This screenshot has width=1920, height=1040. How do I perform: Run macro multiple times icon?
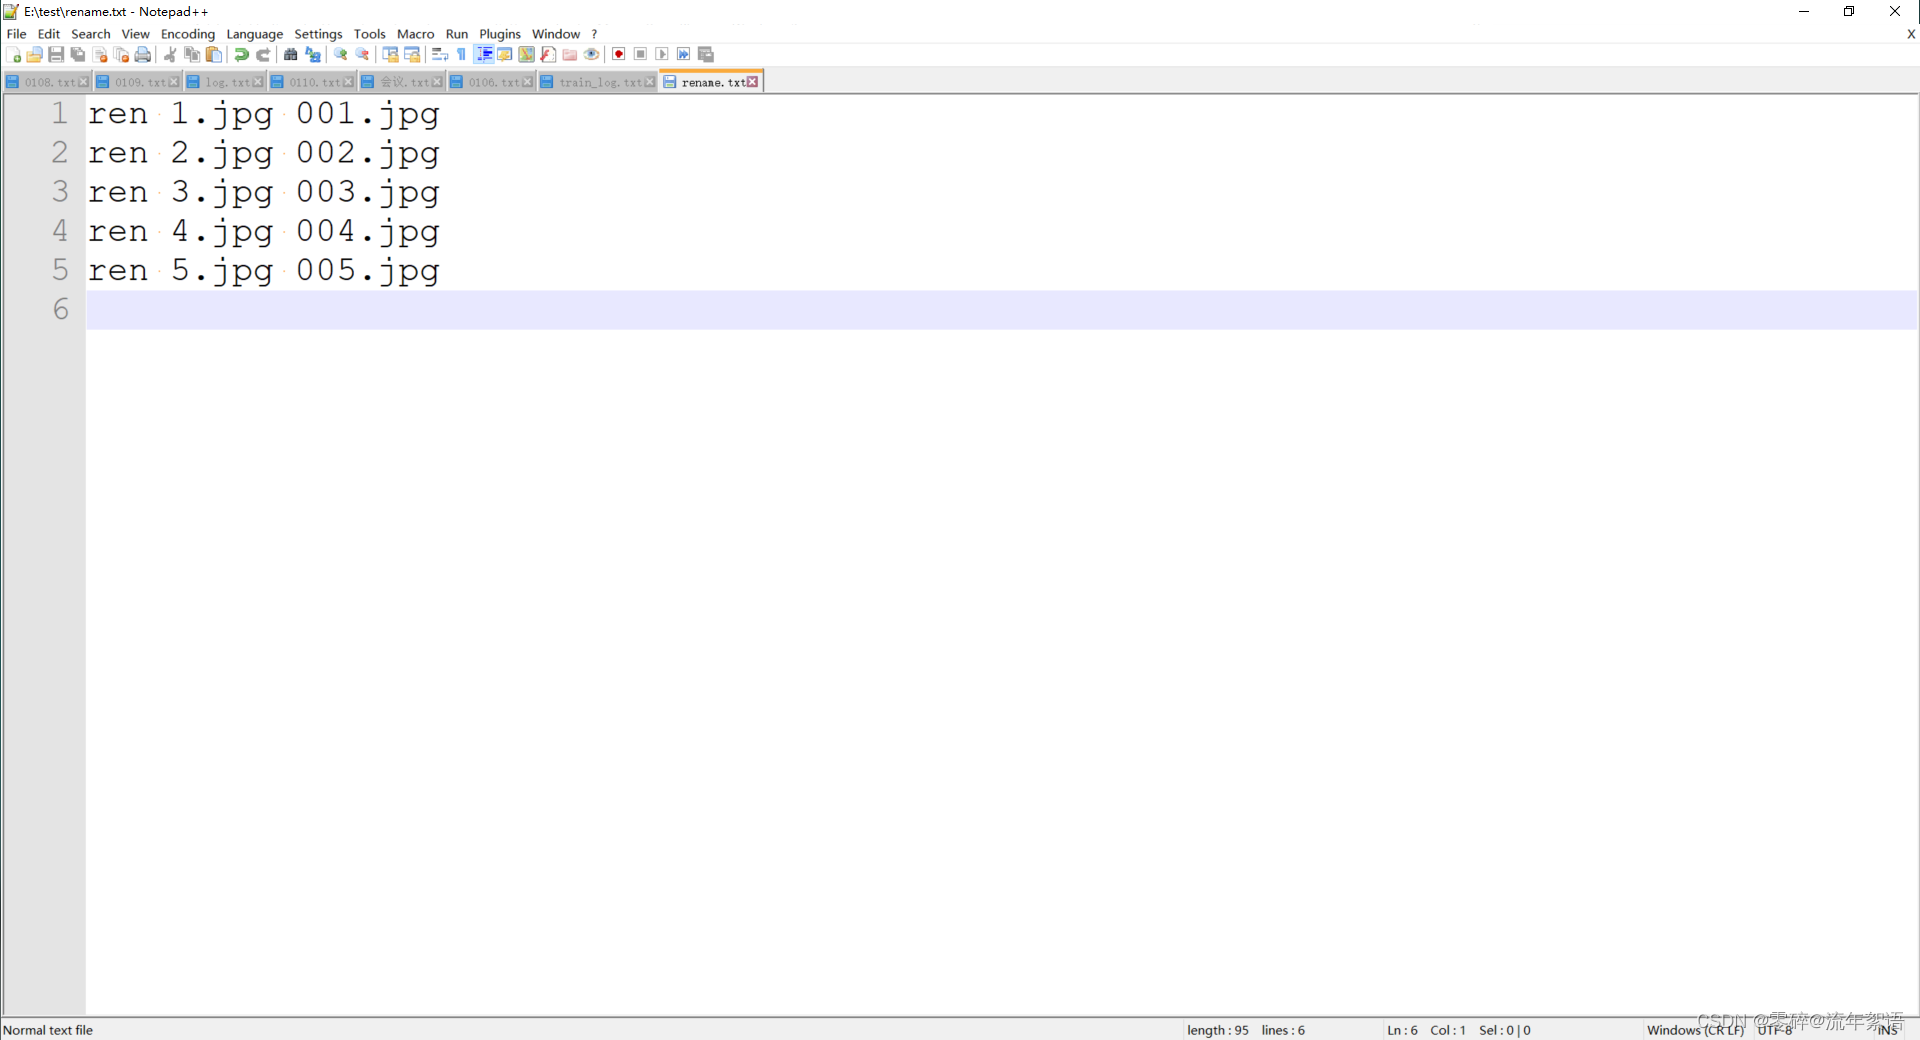click(x=684, y=55)
